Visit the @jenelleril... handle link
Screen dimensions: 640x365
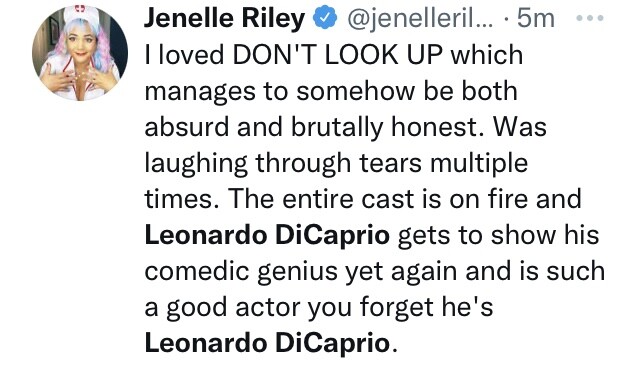(x=420, y=19)
